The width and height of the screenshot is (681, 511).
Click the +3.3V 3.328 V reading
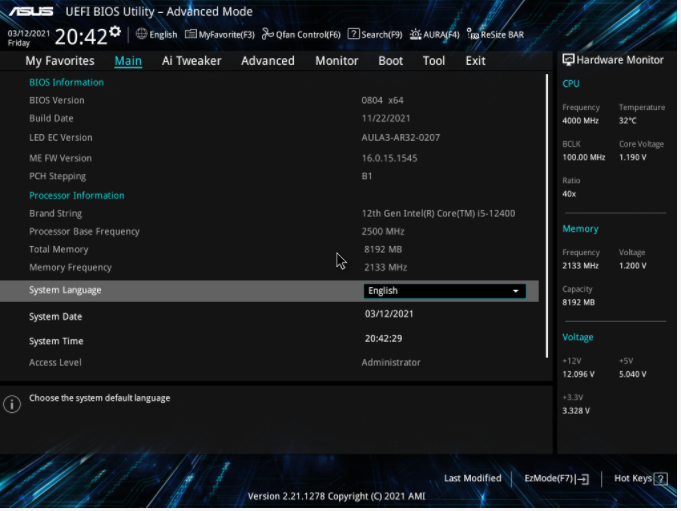pyautogui.click(x=576, y=411)
